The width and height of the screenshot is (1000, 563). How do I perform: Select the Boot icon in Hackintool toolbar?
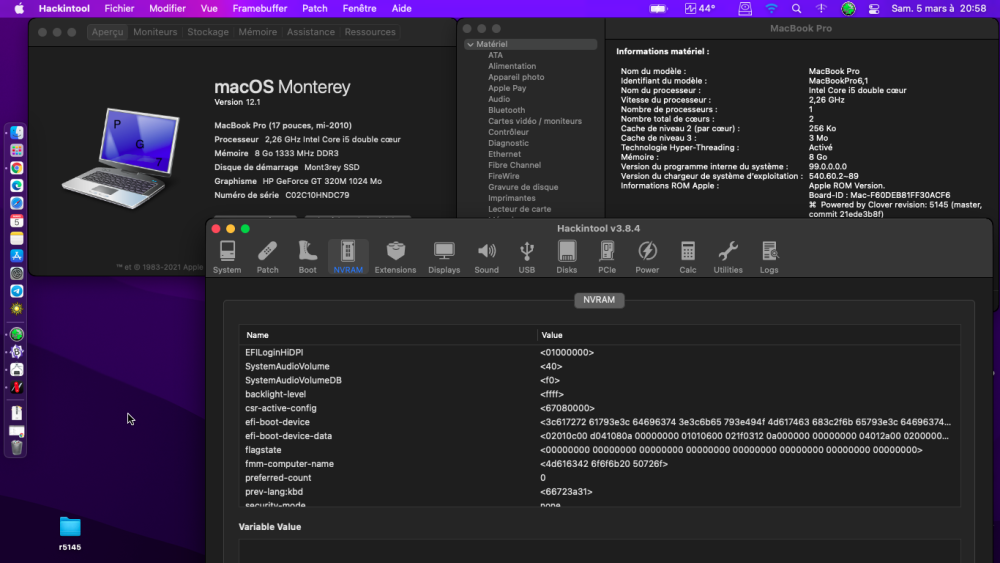point(307,257)
